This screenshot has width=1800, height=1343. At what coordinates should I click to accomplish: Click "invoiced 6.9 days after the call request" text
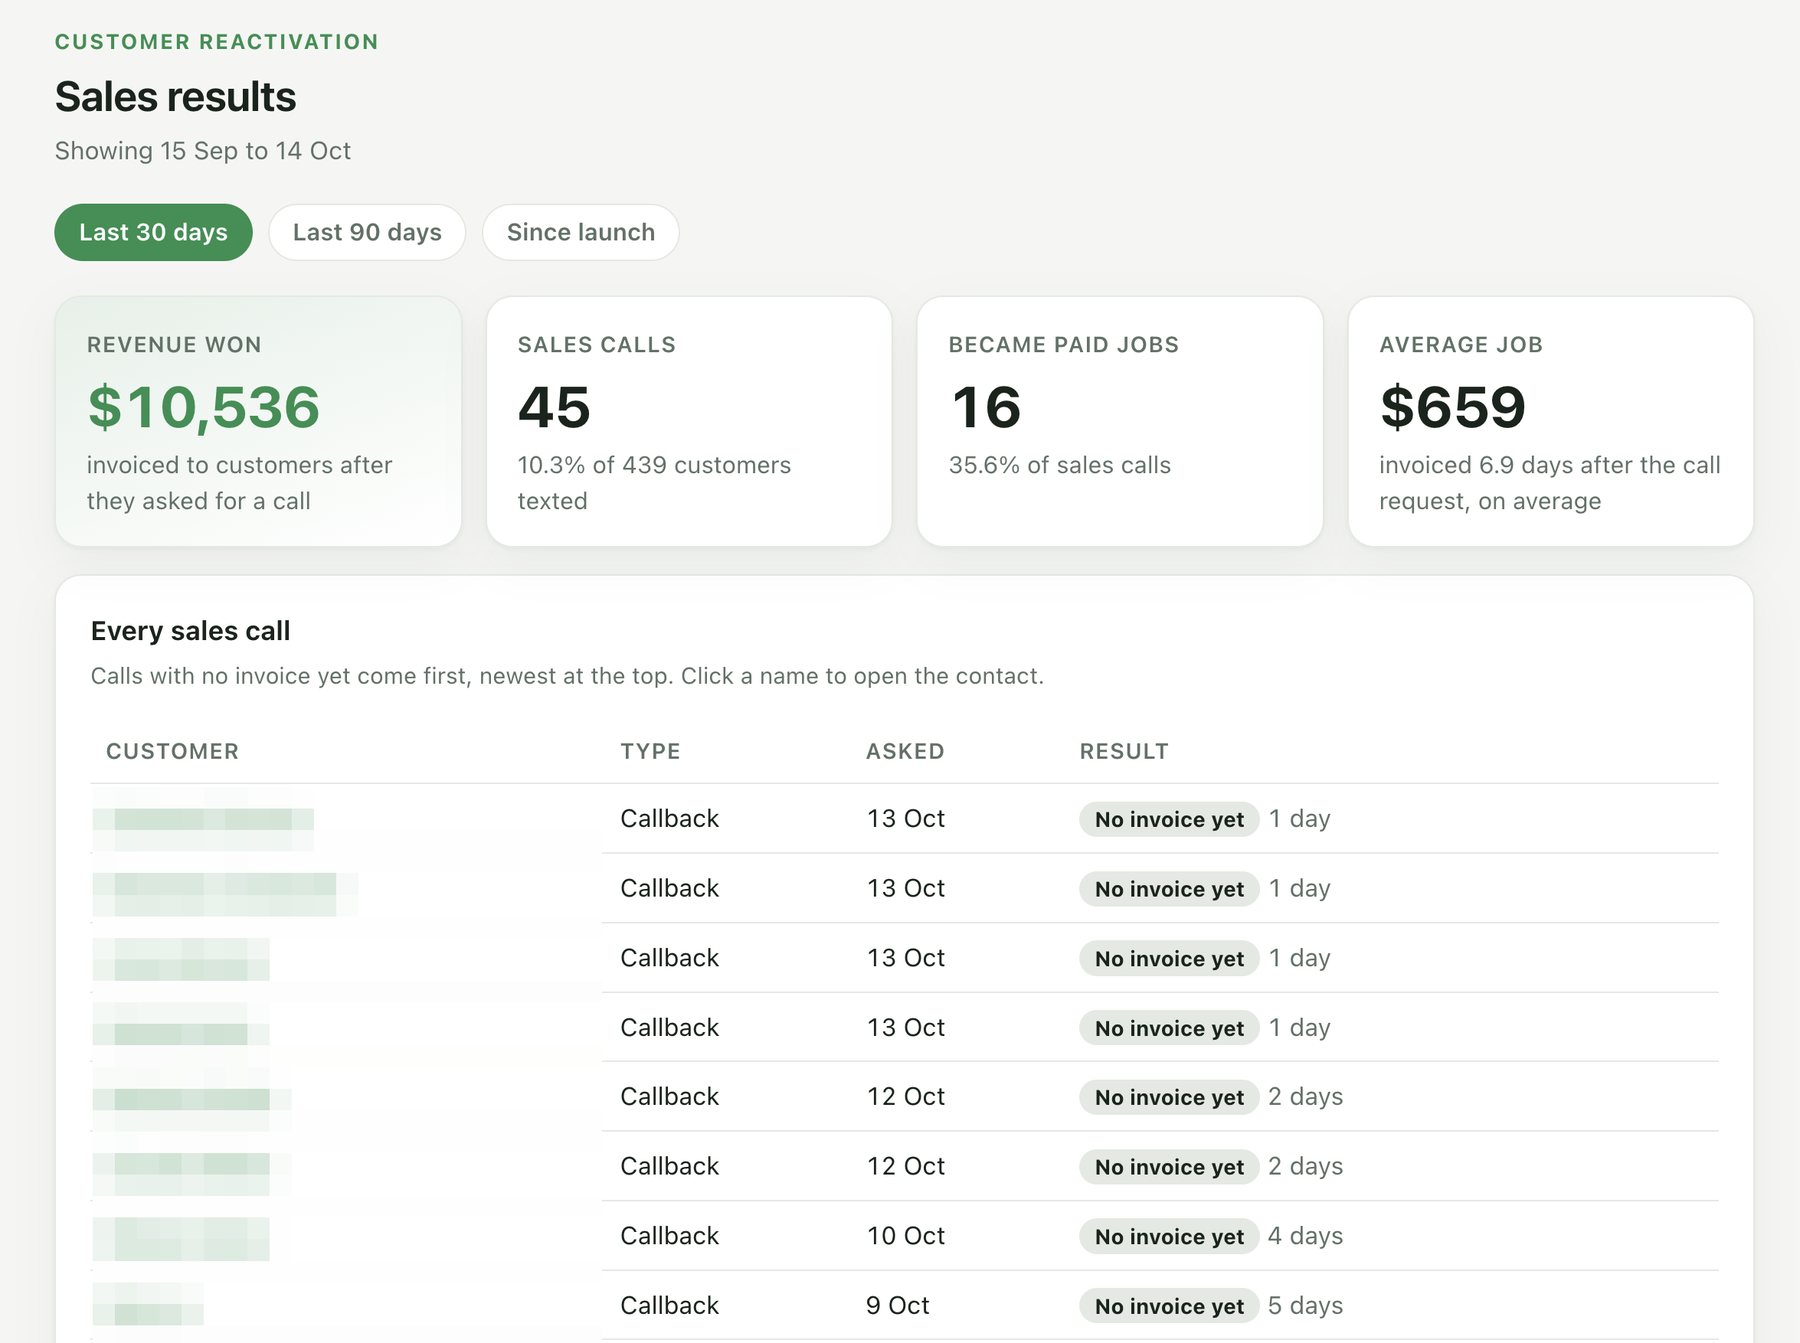click(1550, 483)
